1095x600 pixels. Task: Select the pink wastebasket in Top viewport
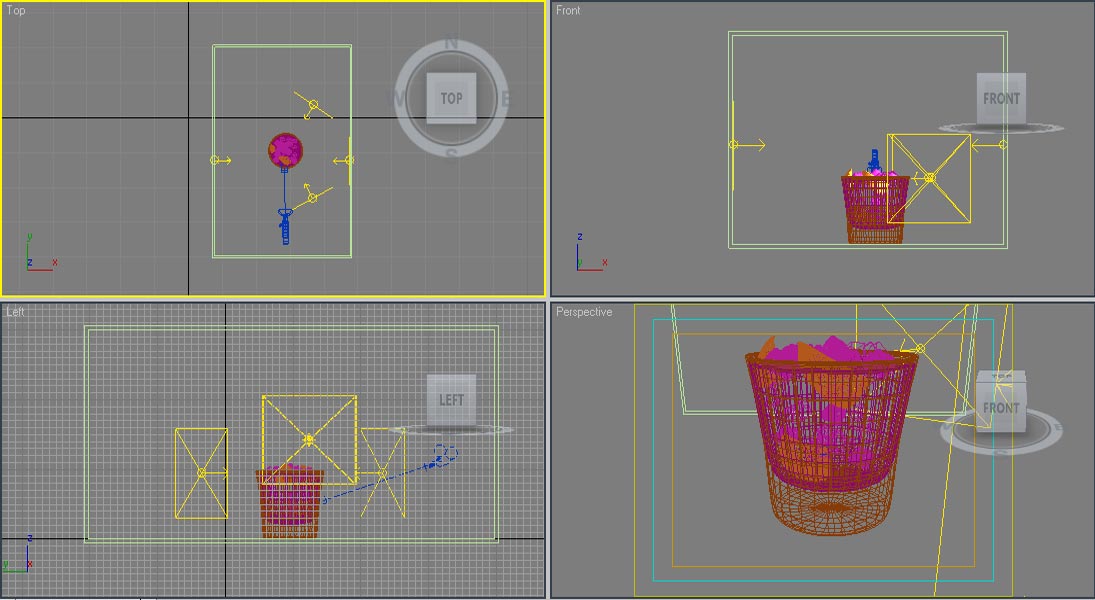285,150
